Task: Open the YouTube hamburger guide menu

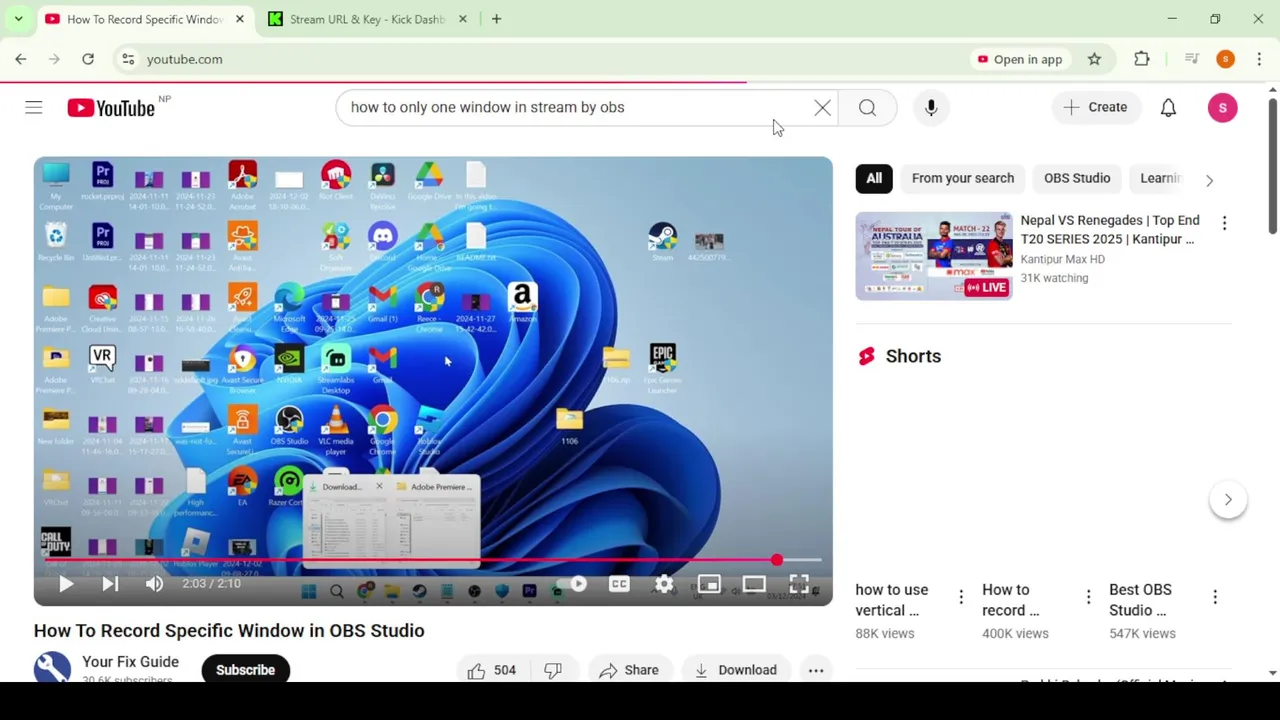Action: click(x=34, y=107)
